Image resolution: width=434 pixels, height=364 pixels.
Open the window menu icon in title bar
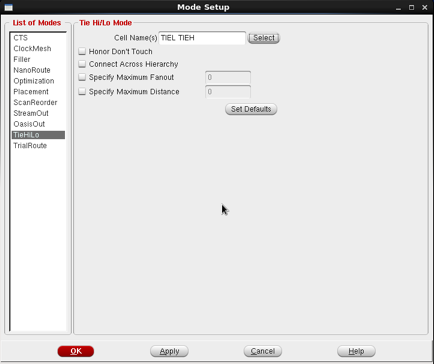click(x=9, y=7)
